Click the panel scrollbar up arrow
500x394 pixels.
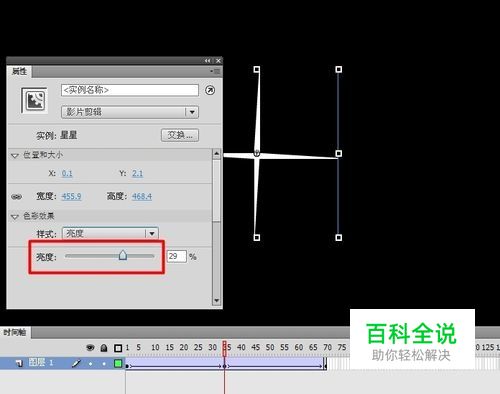click(x=216, y=153)
